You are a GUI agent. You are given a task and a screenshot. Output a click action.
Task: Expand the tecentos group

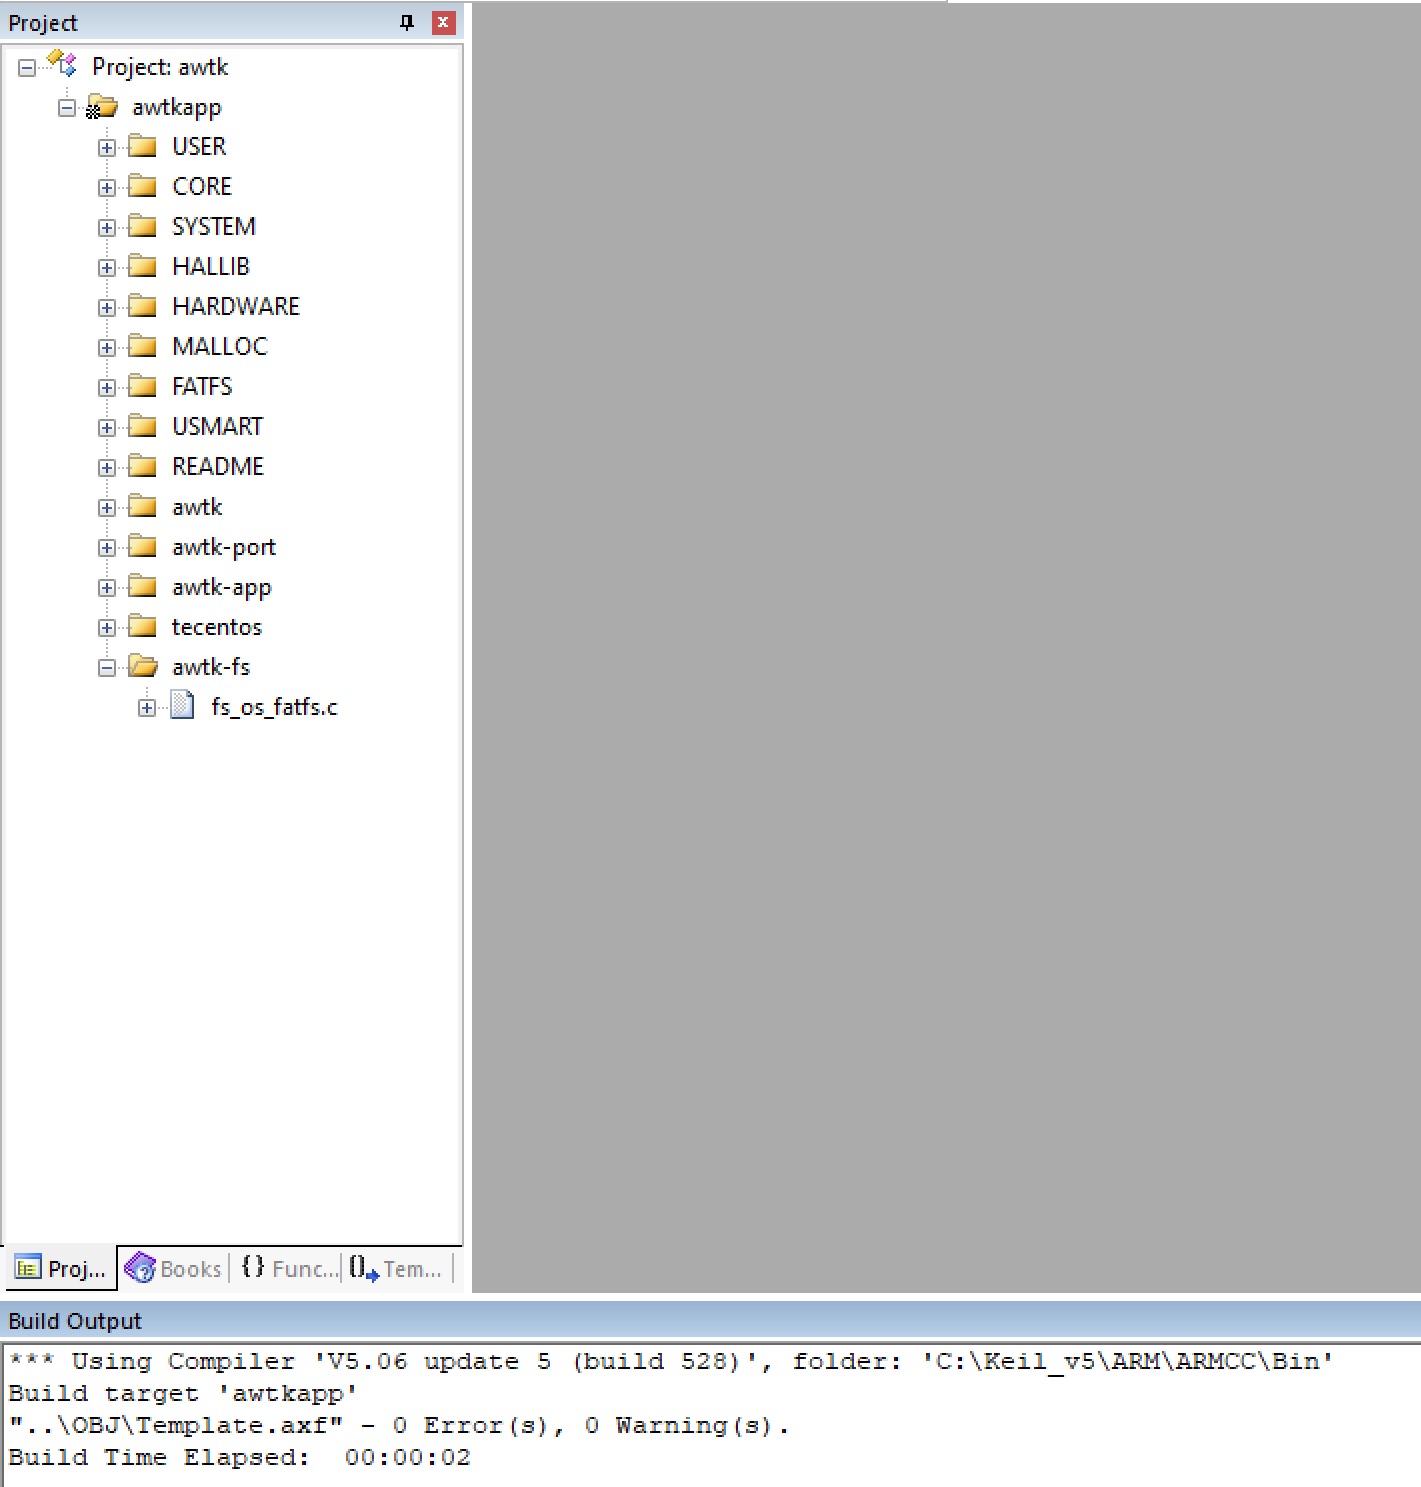pyautogui.click(x=107, y=628)
